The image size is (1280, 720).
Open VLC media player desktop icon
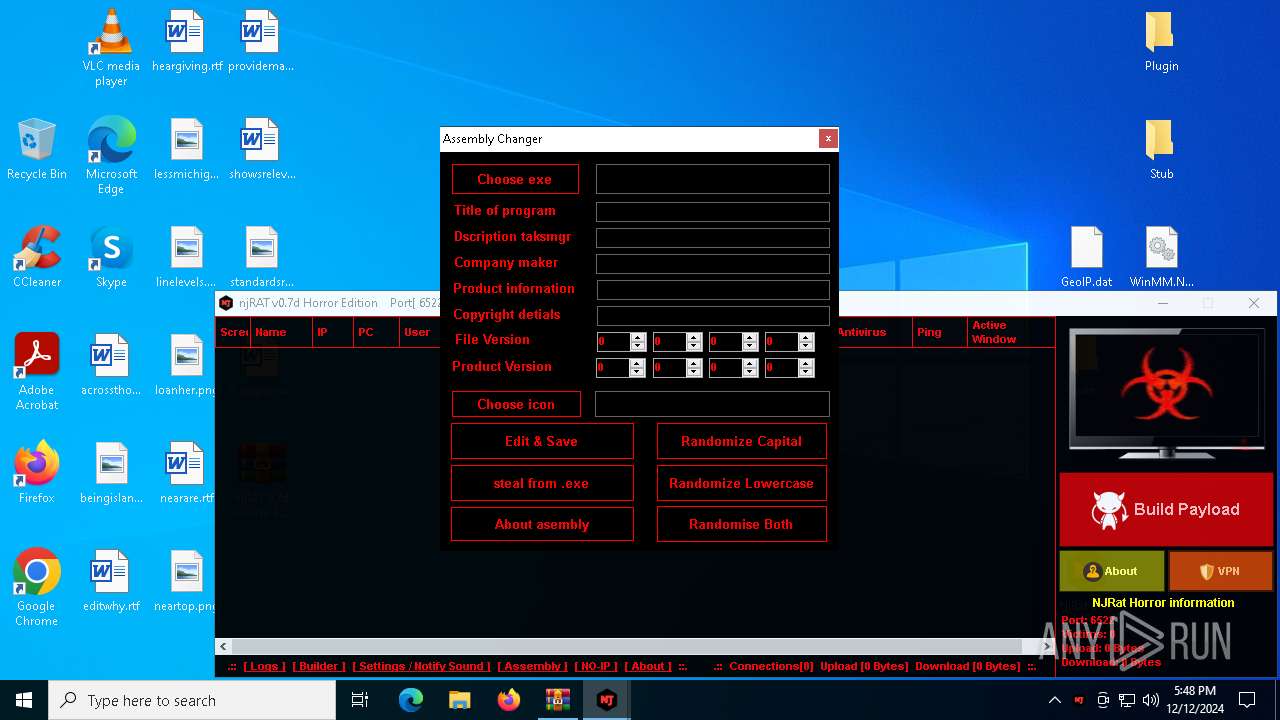(x=111, y=47)
